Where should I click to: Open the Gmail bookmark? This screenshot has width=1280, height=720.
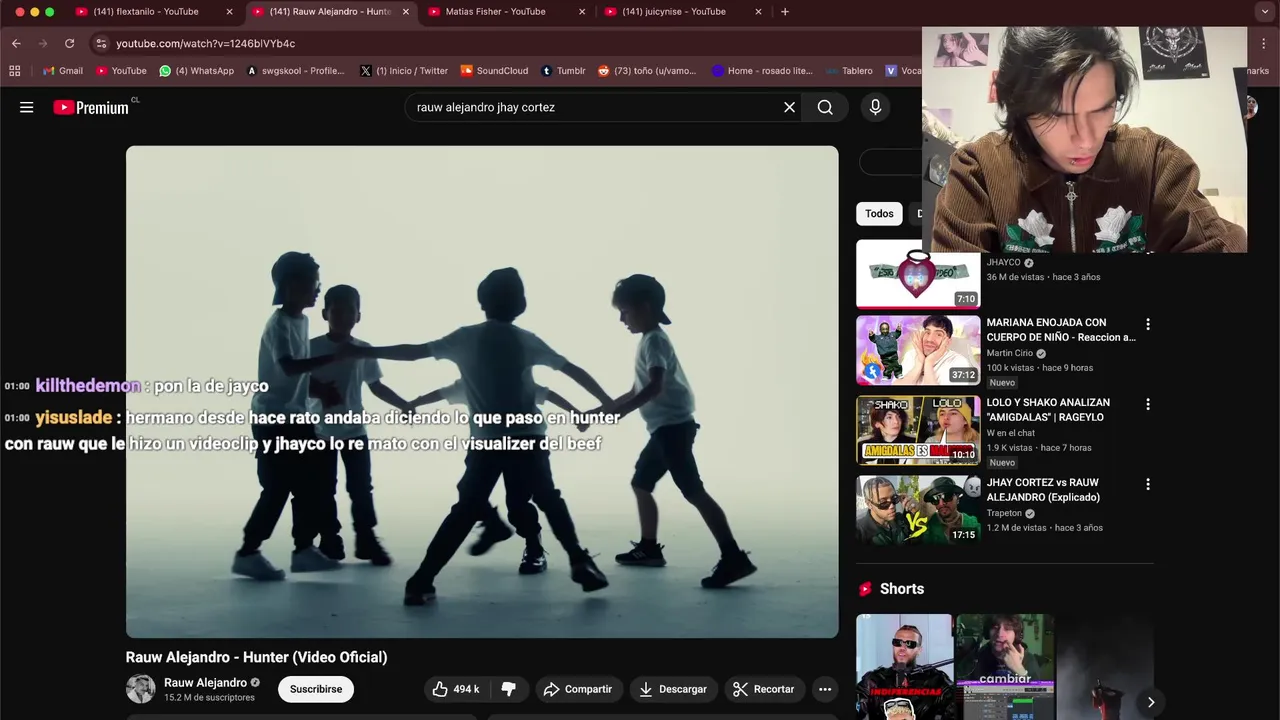(63, 71)
